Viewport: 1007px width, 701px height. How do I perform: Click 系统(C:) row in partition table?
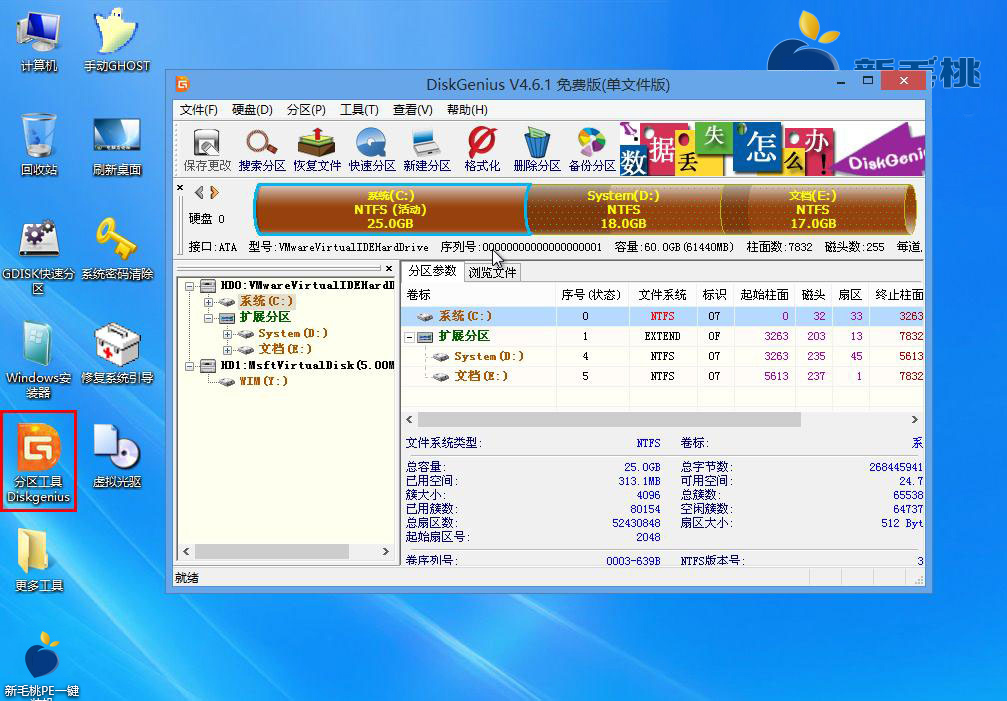[x=663, y=316]
